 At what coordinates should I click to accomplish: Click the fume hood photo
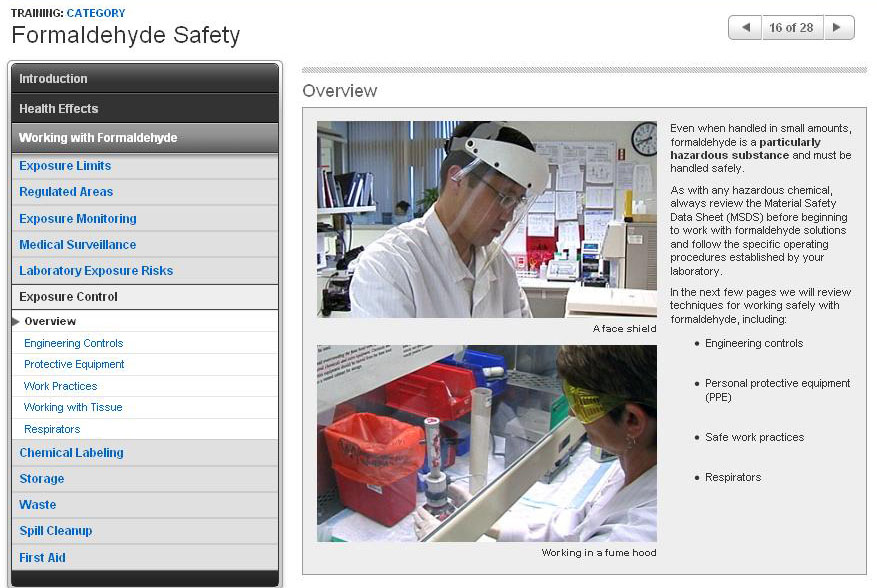tap(486, 443)
